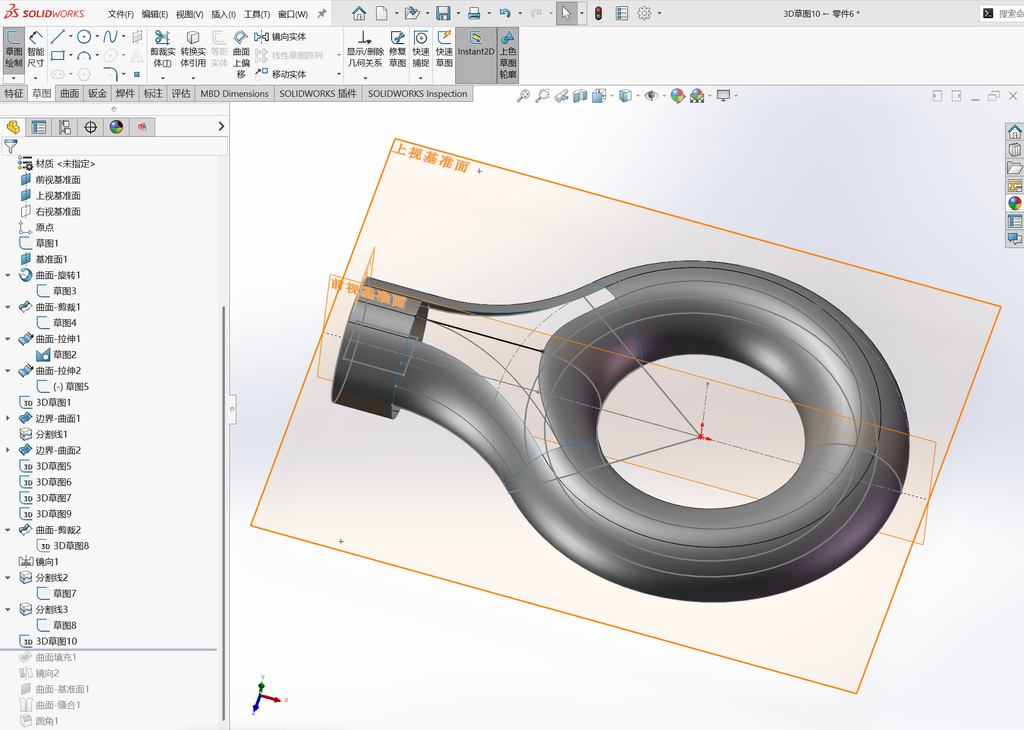
Task: Click the tree filter funnel icon
Action: (10, 146)
